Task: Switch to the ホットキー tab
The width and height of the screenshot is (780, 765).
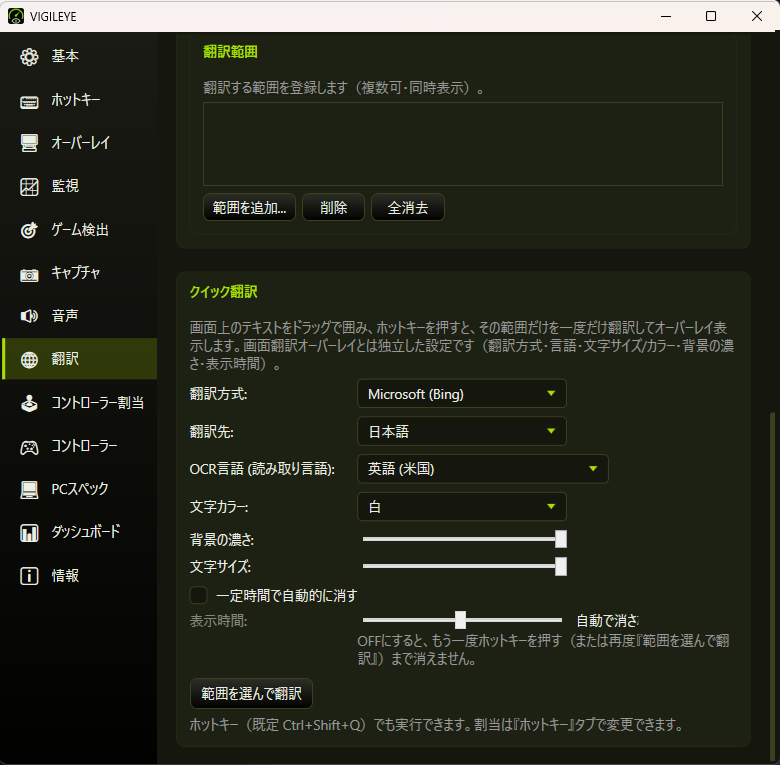Action: pos(80,99)
